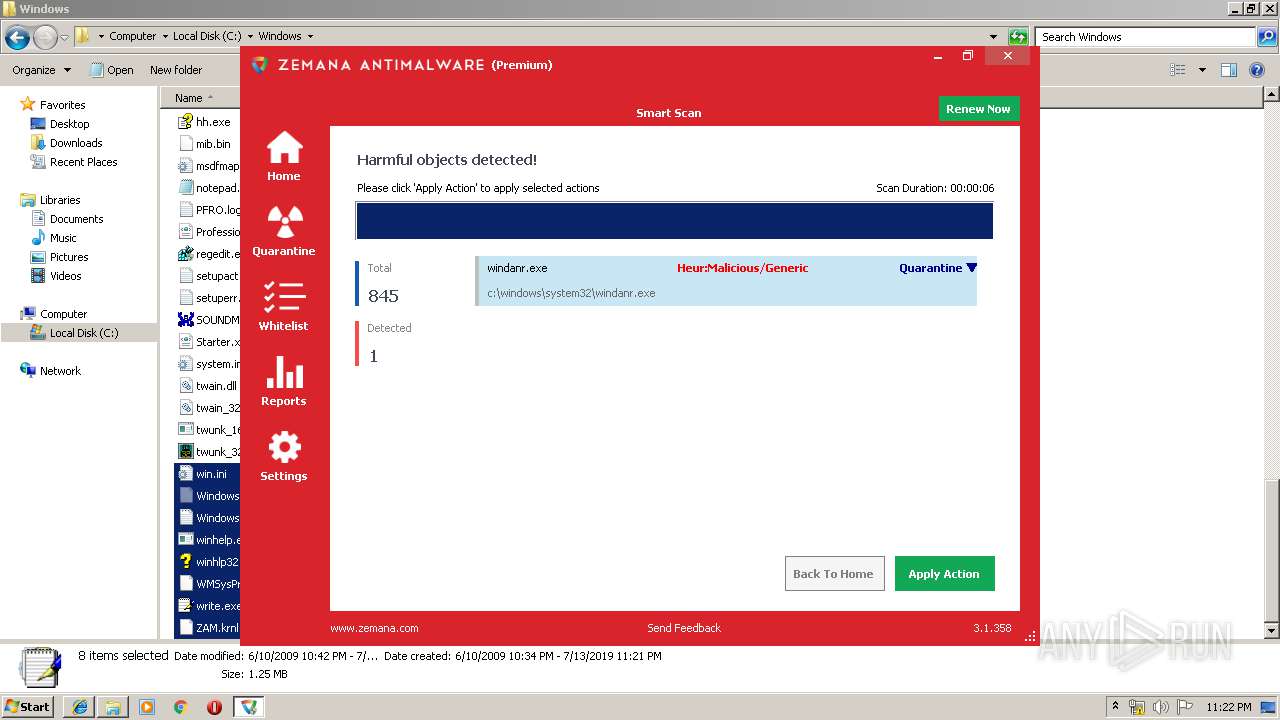Screen dimensions: 1280x720
Task: Click the Renew Now button
Action: pos(978,109)
